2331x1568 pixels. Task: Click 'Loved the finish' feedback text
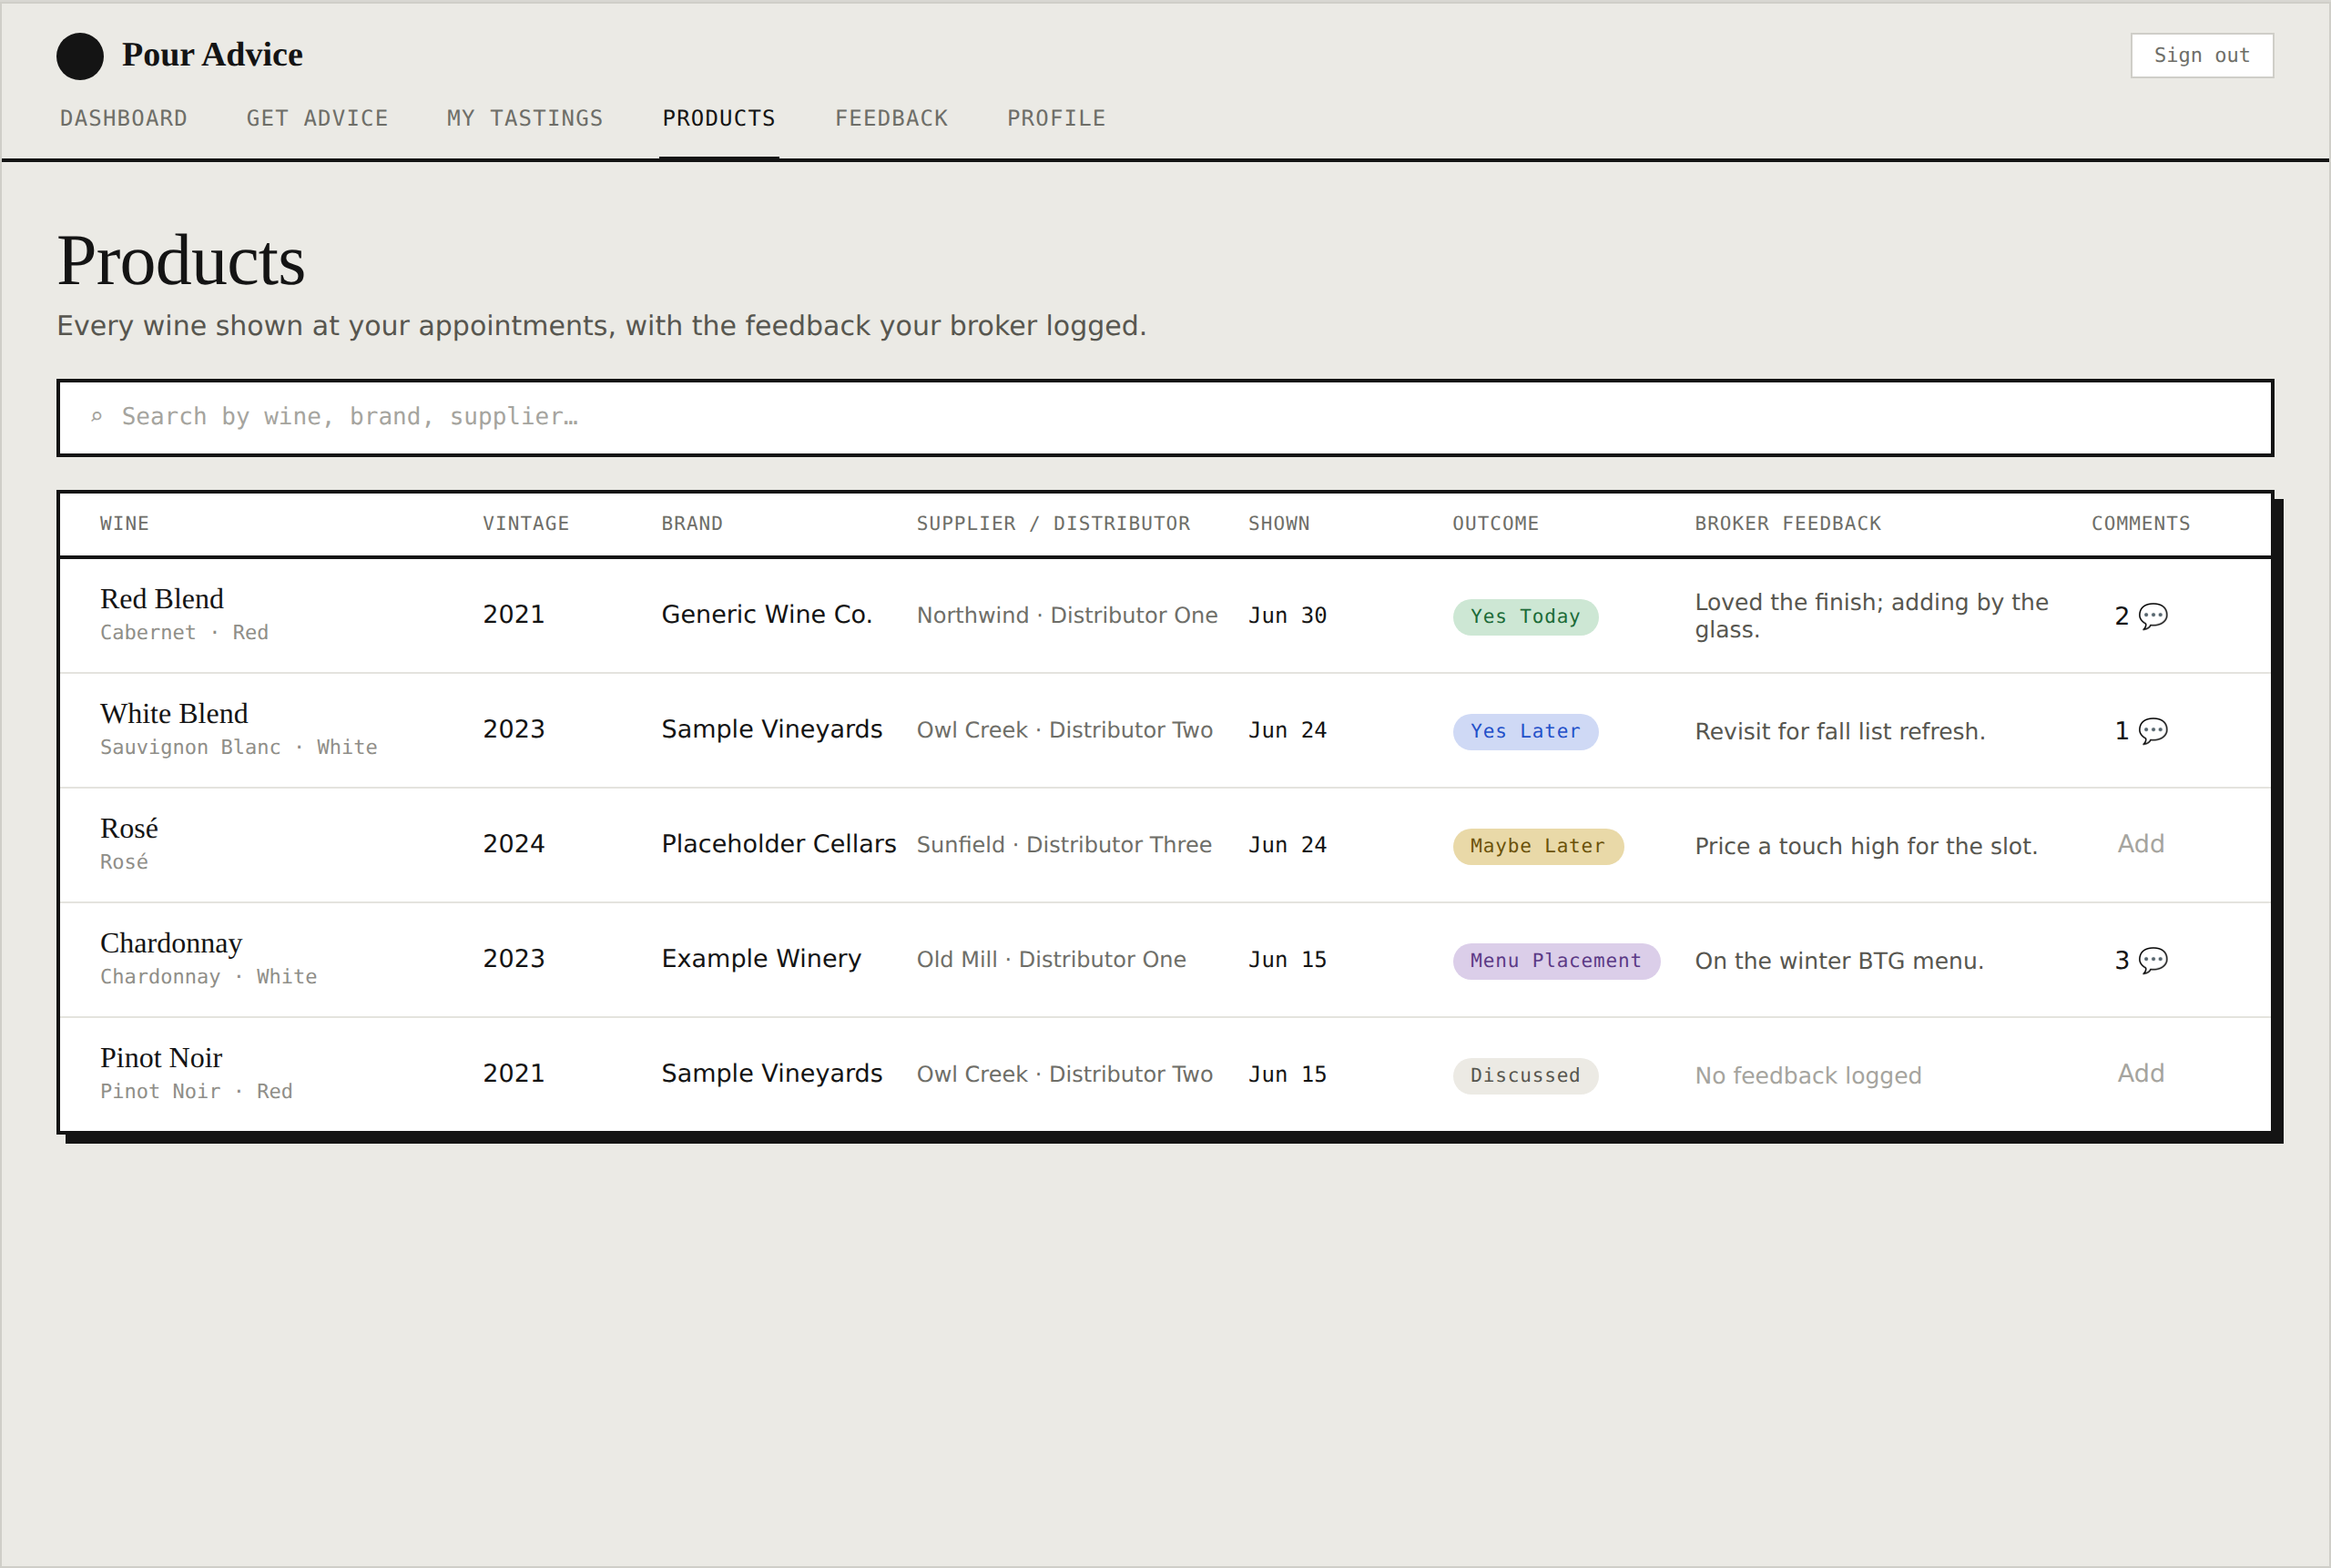[x=1871, y=616]
